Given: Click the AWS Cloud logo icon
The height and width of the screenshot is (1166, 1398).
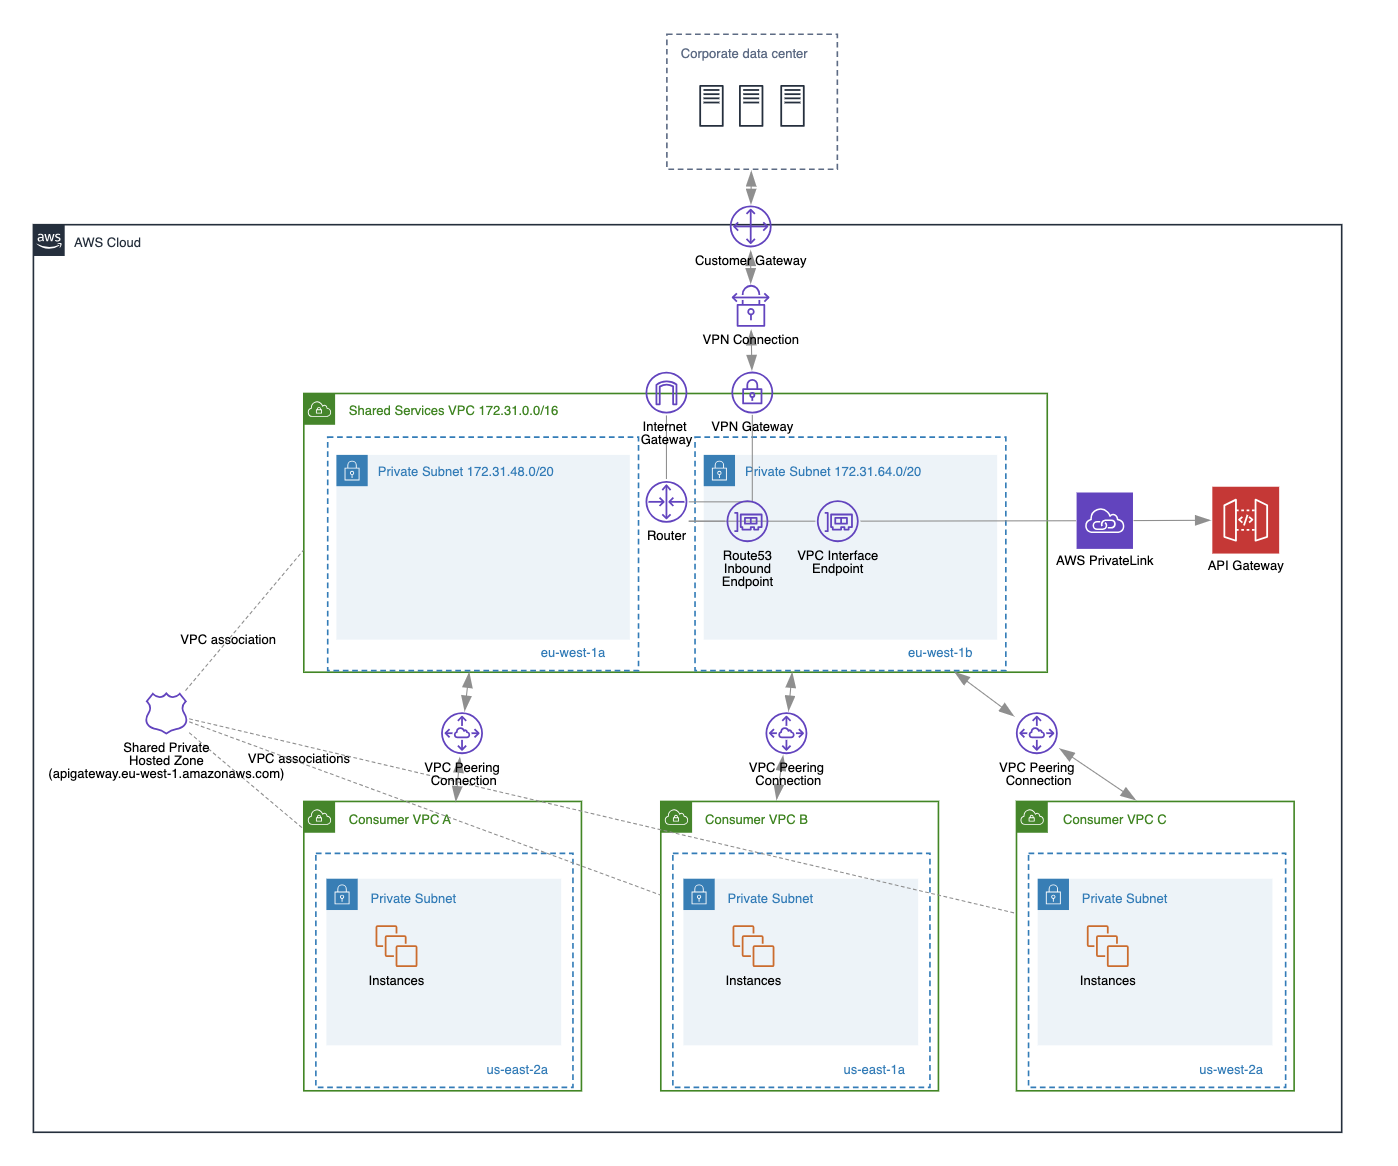Looking at the screenshot, I should tap(49, 240).
